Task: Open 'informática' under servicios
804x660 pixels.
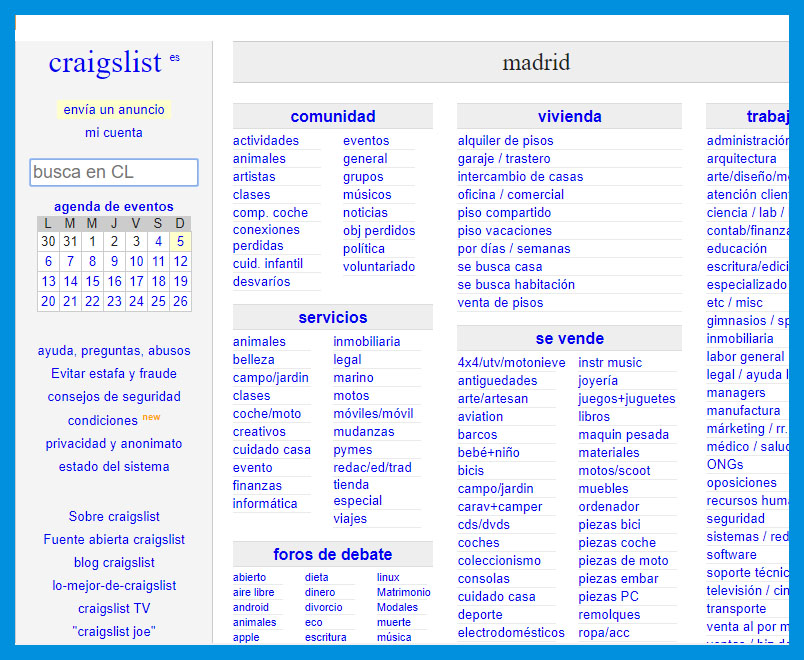Action: (x=265, y=503)
